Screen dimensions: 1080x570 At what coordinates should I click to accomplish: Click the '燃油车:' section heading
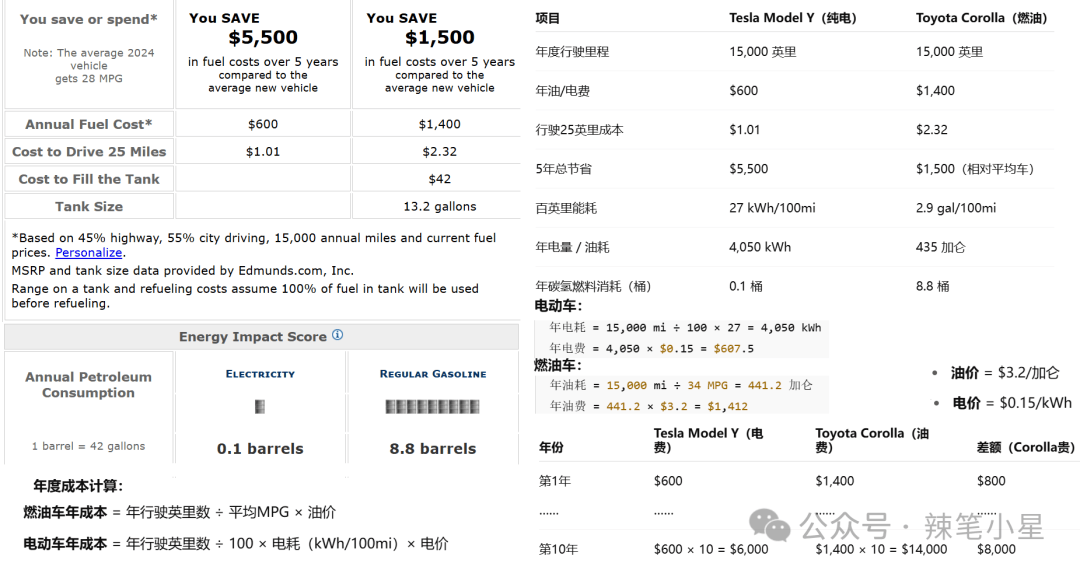pyautogui.click(x=559, y=366)
